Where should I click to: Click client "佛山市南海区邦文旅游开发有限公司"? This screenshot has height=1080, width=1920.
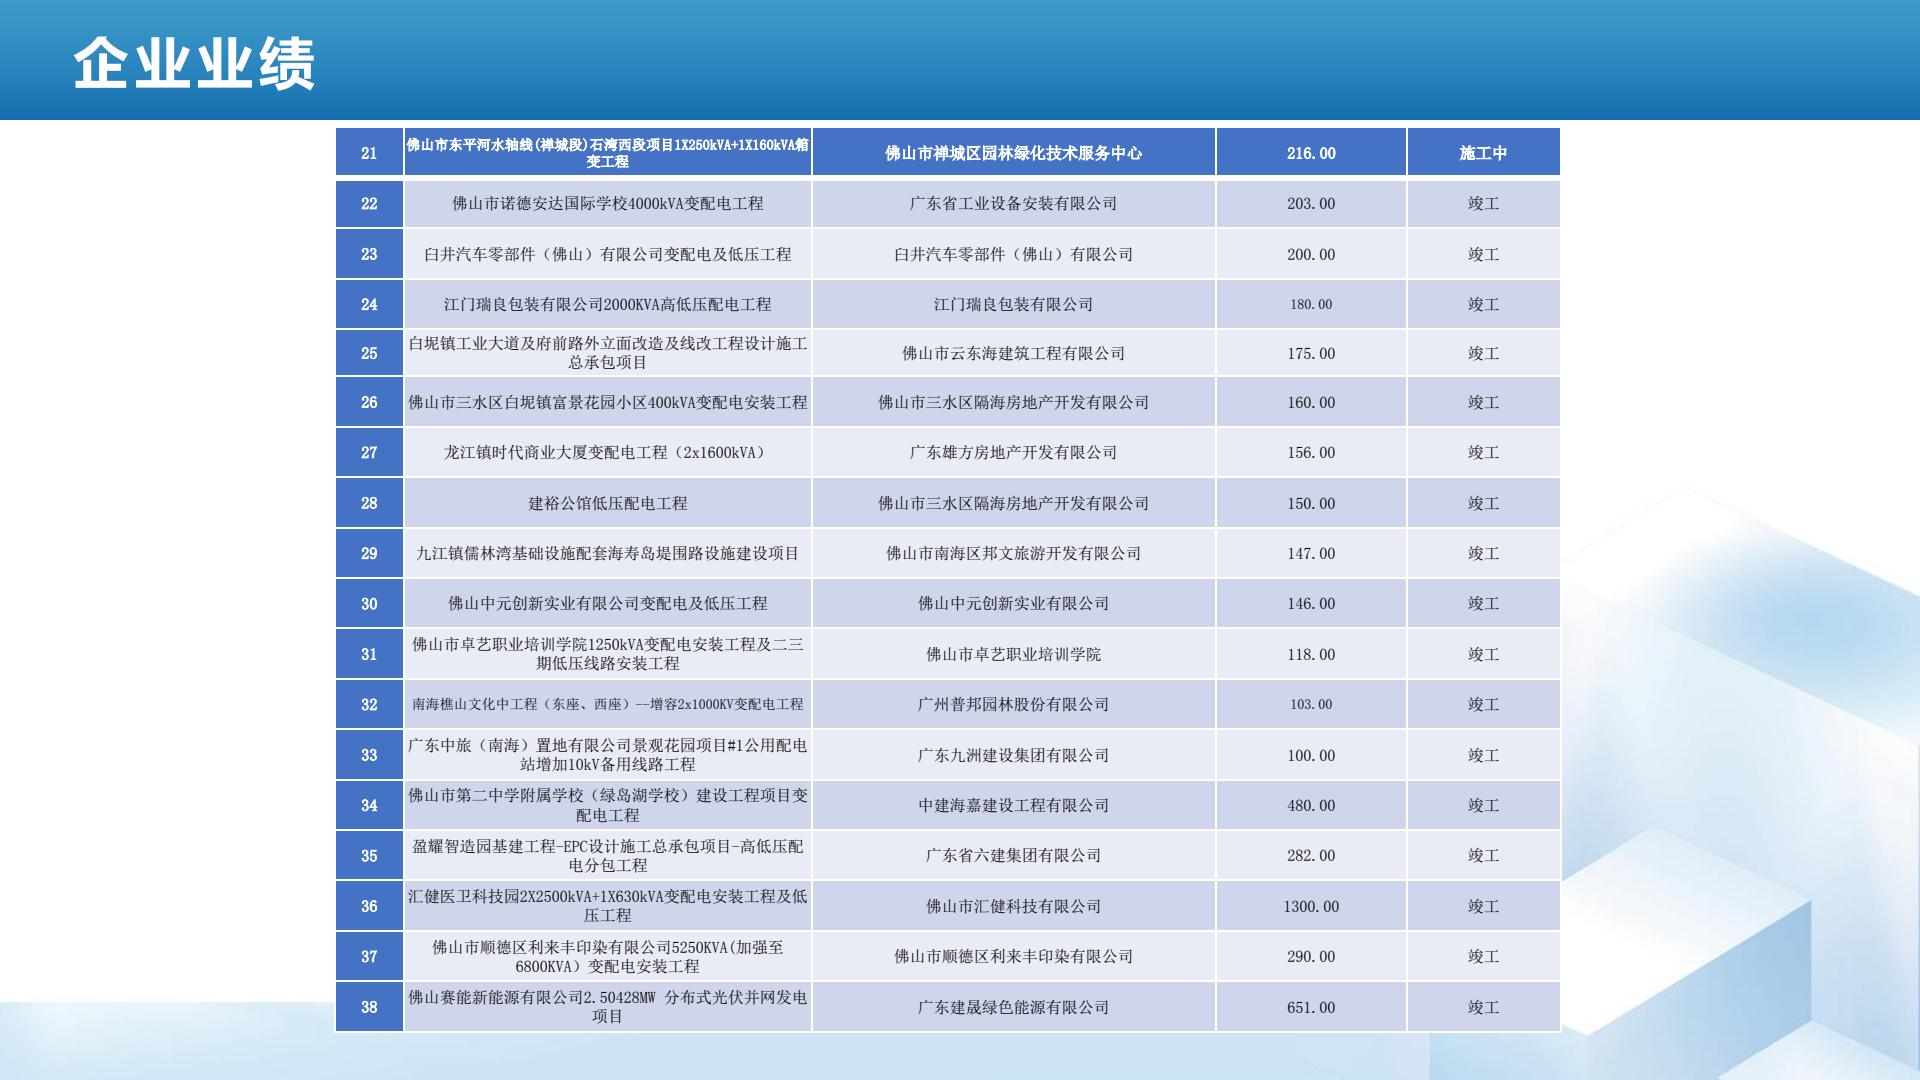(x=1013, y=554)
